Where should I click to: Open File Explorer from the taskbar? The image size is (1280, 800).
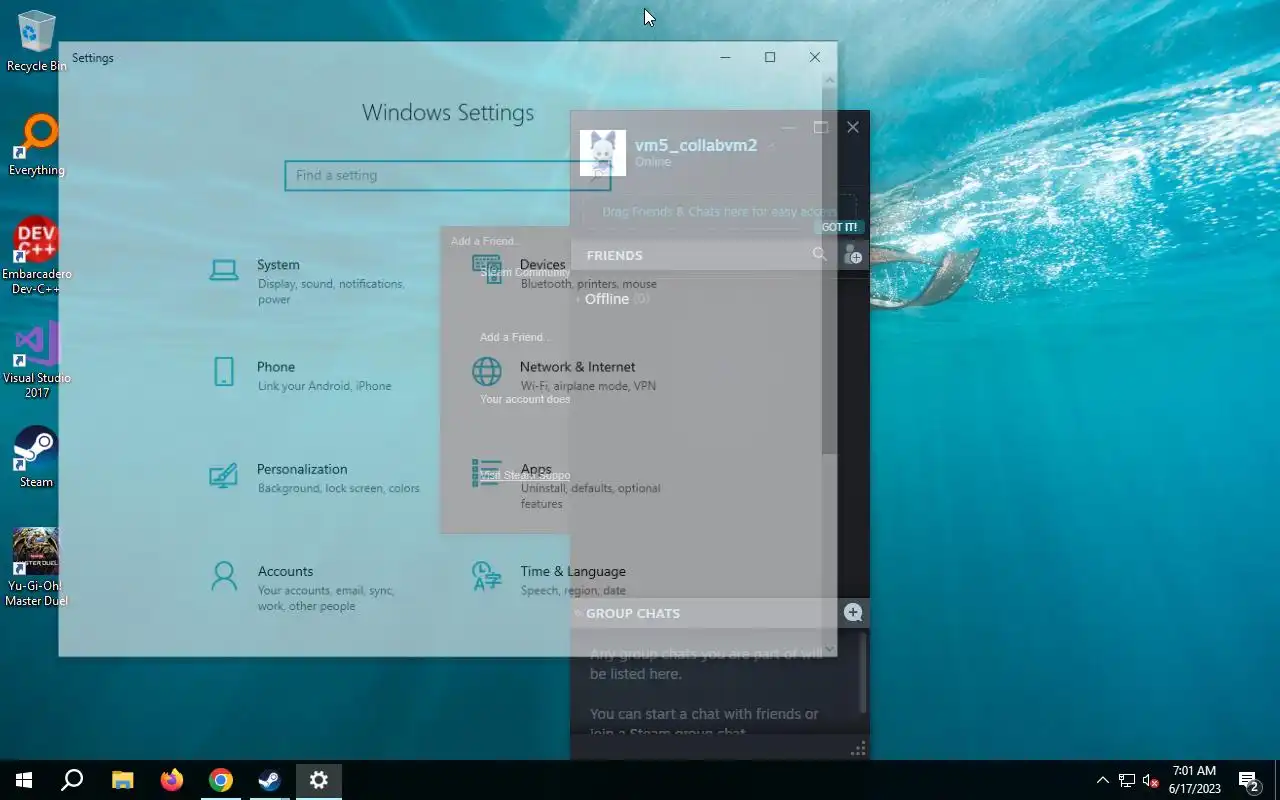(x=122, y=780)
